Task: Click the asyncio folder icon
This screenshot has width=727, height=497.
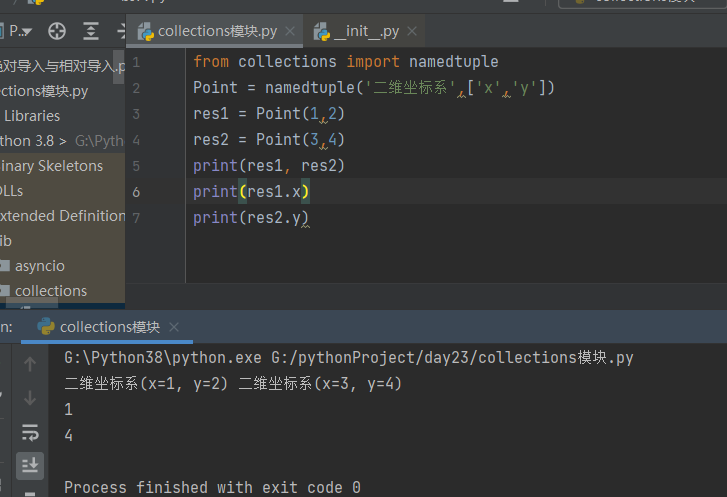Action: point(5,266)
